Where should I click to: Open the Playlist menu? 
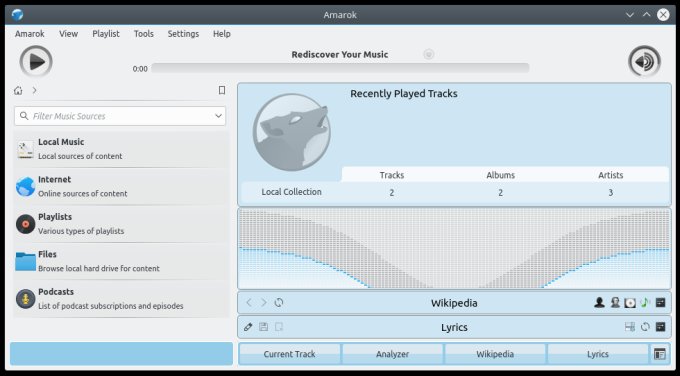point(106,34)
